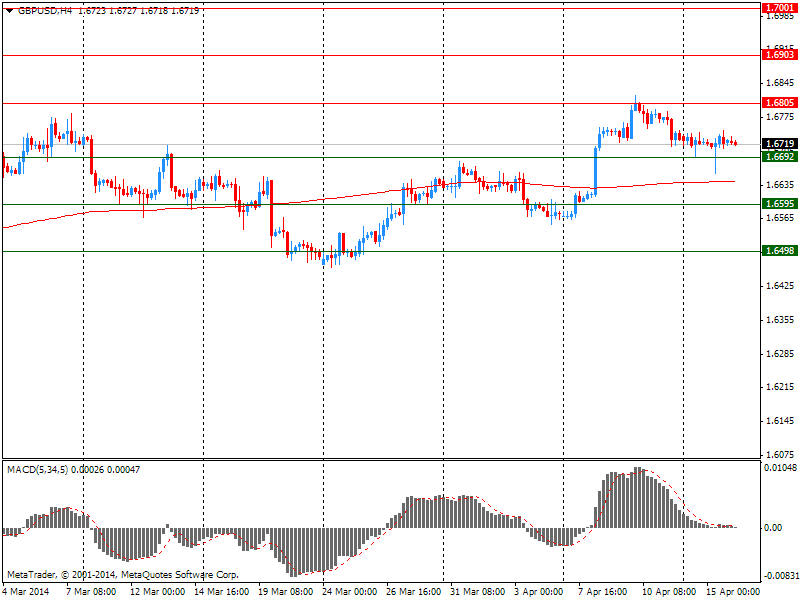Click the 7 Apr 16:00 time label
This screenshot has width=800, height=600.
pyautogui.click(x=604, y=592)
